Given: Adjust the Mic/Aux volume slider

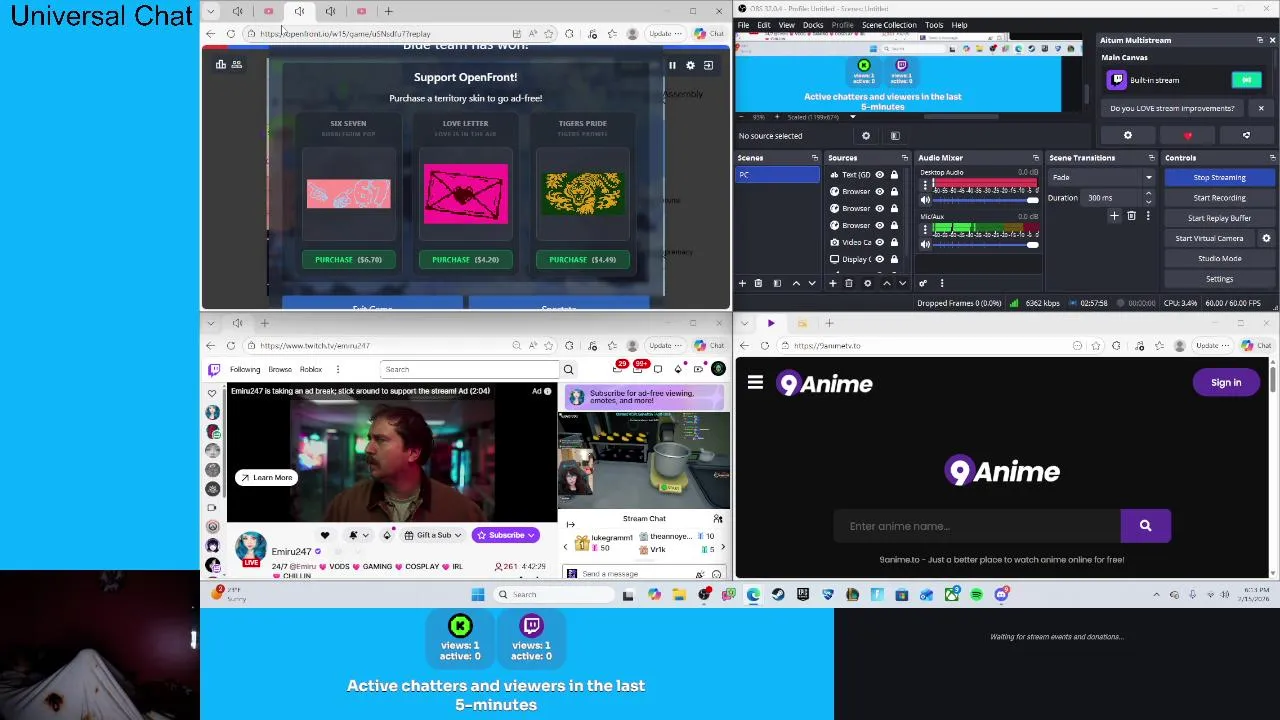Looking at the screenshot, I should click(985, 244).
